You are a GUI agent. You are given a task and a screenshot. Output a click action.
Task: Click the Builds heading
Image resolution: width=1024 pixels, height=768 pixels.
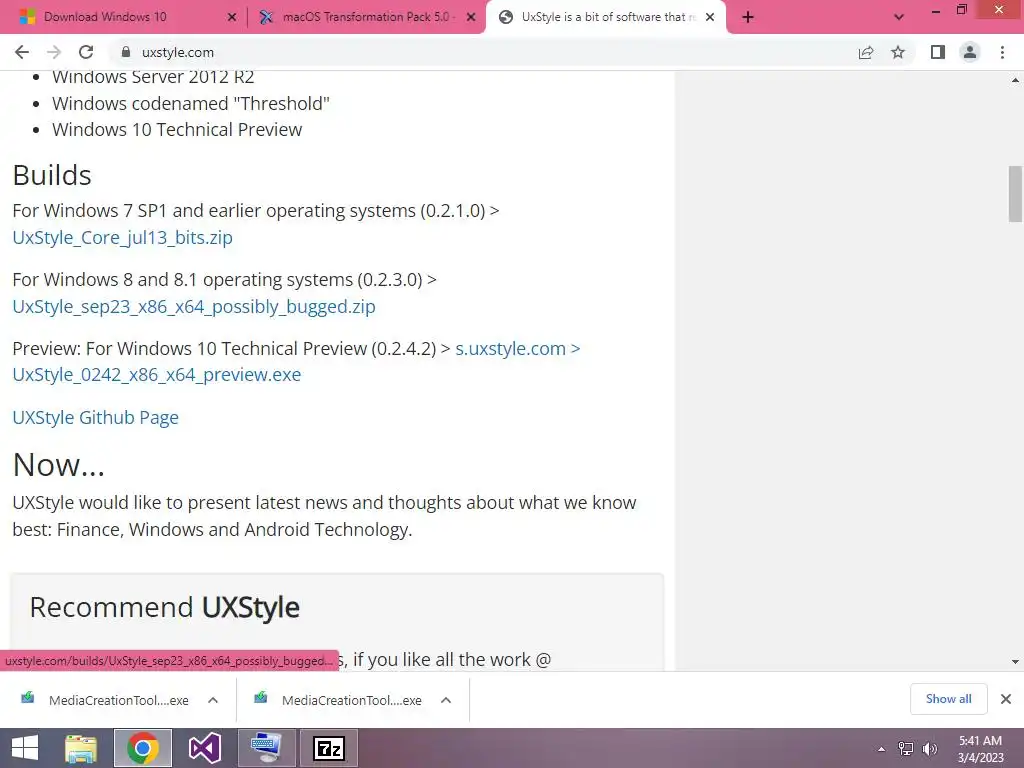pyautogui.click(x=52, y=175)
